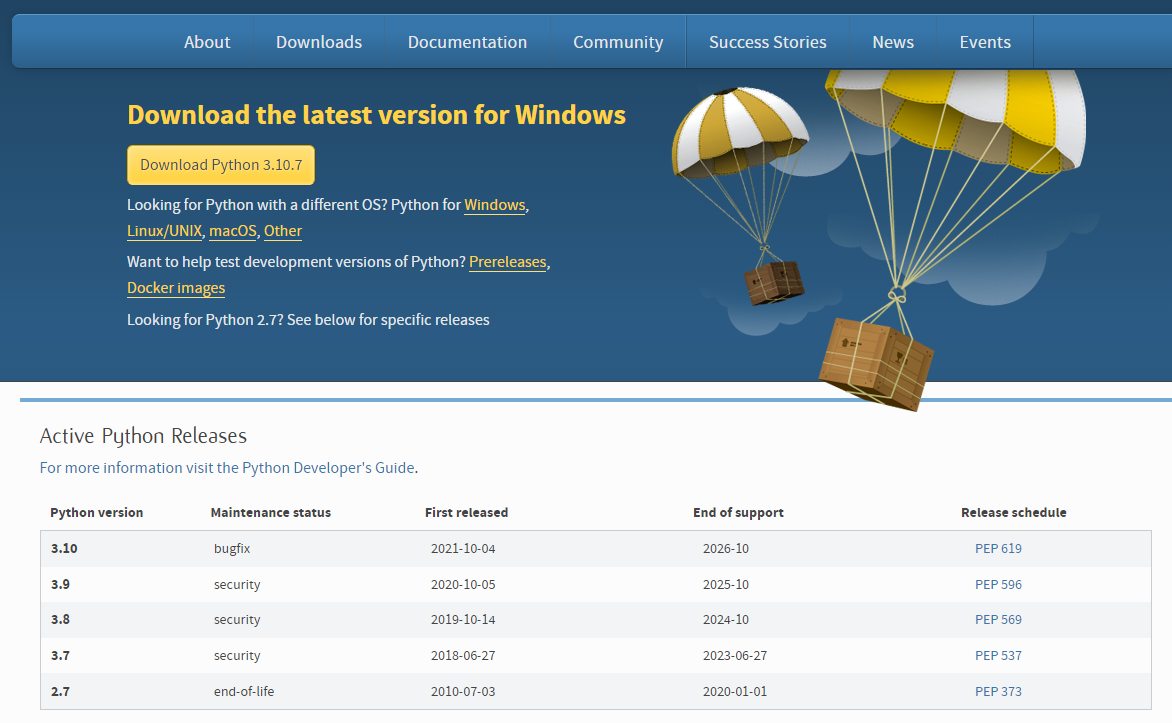Select the 2.7 version cell
This screenshot has width=1172, height=723.
61,691
